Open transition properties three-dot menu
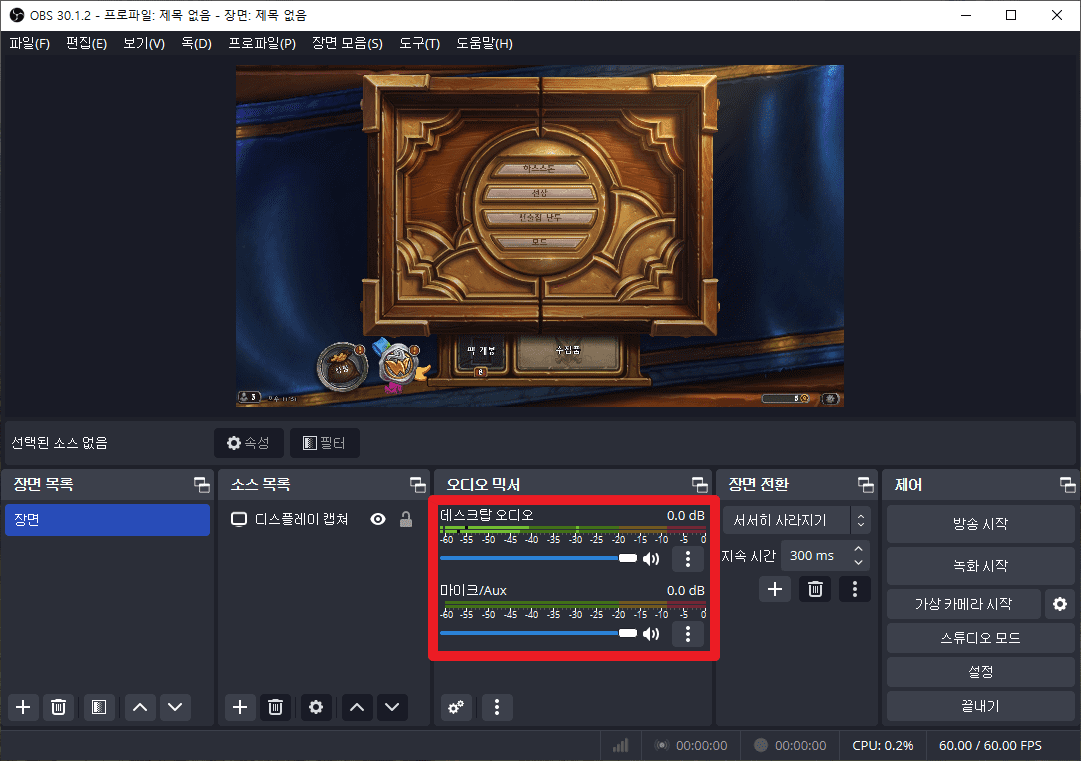Viewport: 1081px width, 761px height. 855,589
